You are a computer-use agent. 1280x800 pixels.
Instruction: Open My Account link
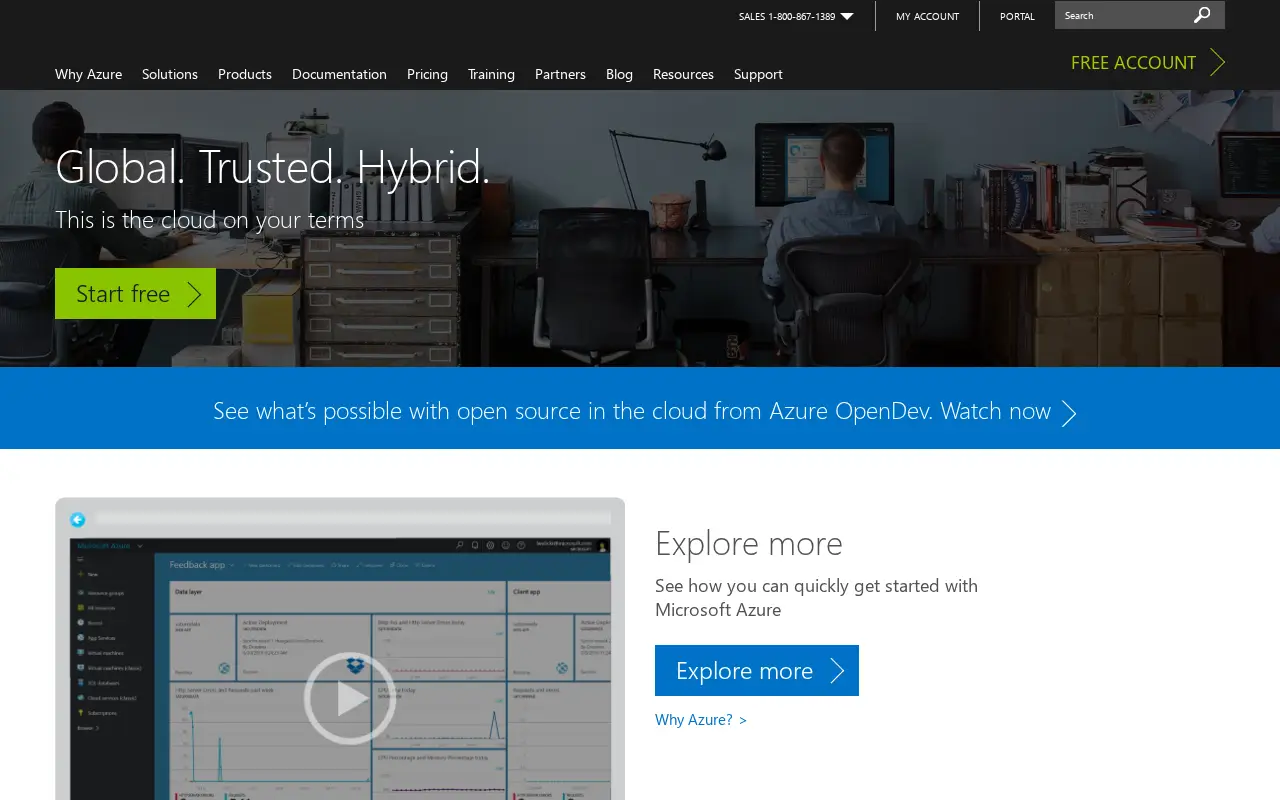tap(927, 16)
